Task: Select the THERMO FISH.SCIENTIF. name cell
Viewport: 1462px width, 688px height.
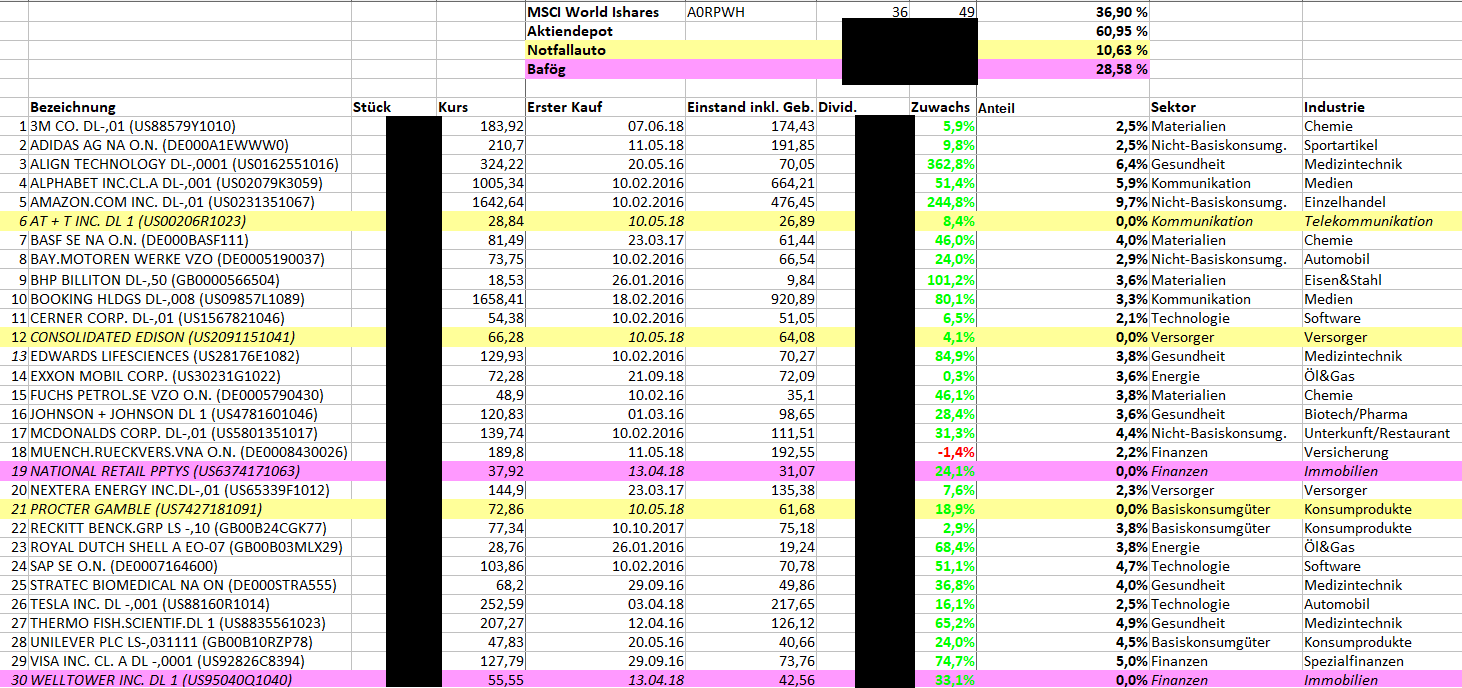Action: pyautogui.click(x=190, y=623)
